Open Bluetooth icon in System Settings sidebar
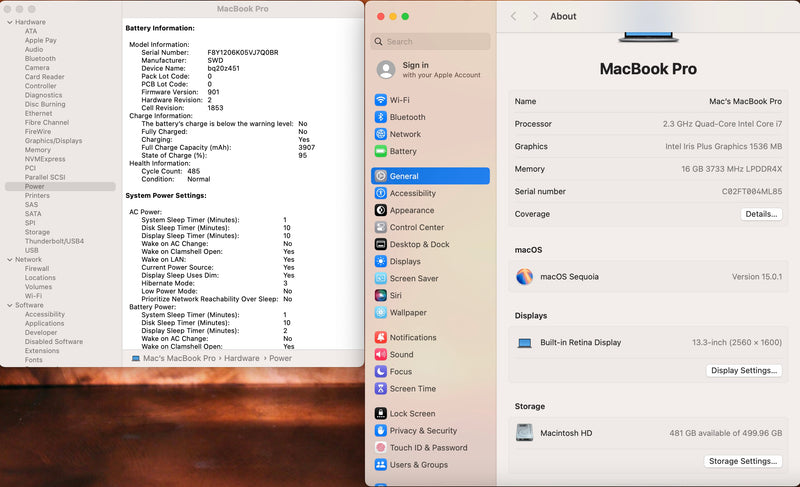The height and width of the screenshot is (487, 800). pos(381,117)
